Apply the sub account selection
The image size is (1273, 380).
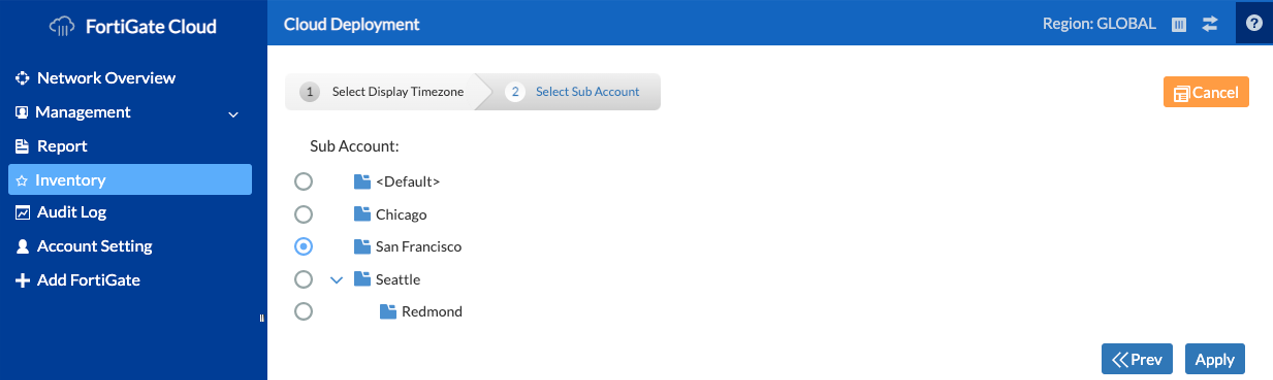[x=1215, y=359]
